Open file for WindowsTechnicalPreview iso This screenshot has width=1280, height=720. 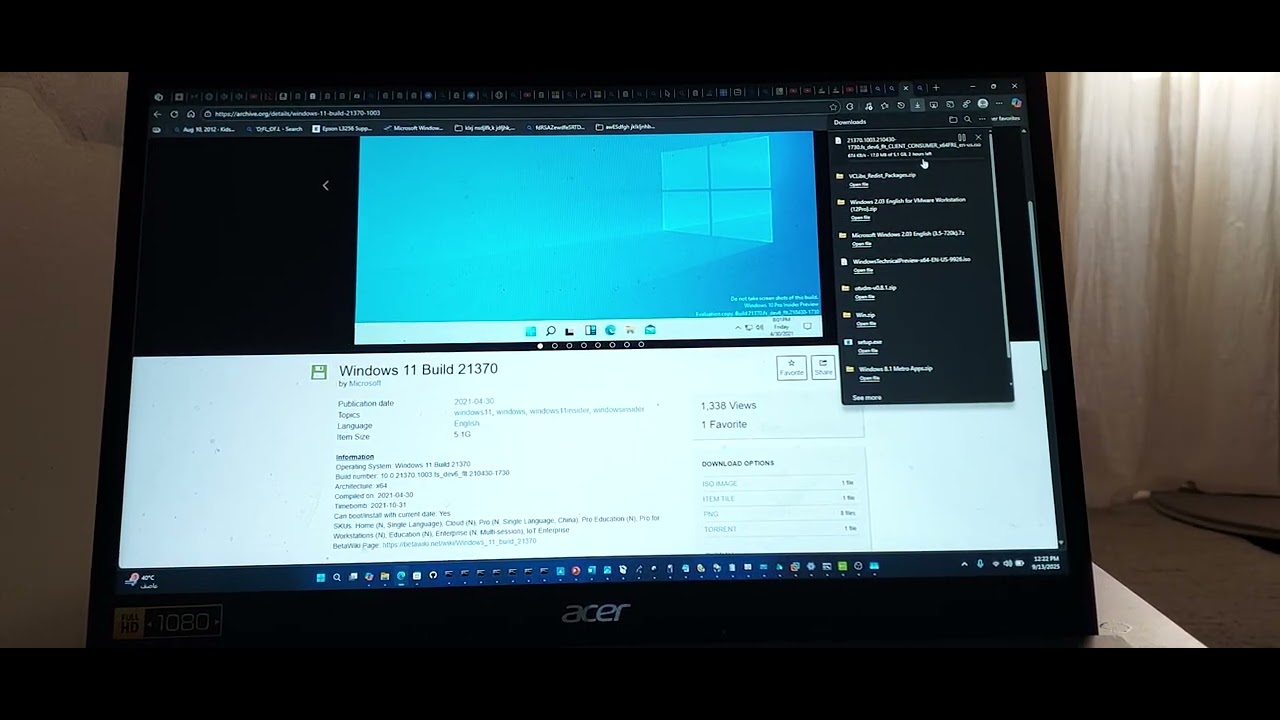pos(863,270)
